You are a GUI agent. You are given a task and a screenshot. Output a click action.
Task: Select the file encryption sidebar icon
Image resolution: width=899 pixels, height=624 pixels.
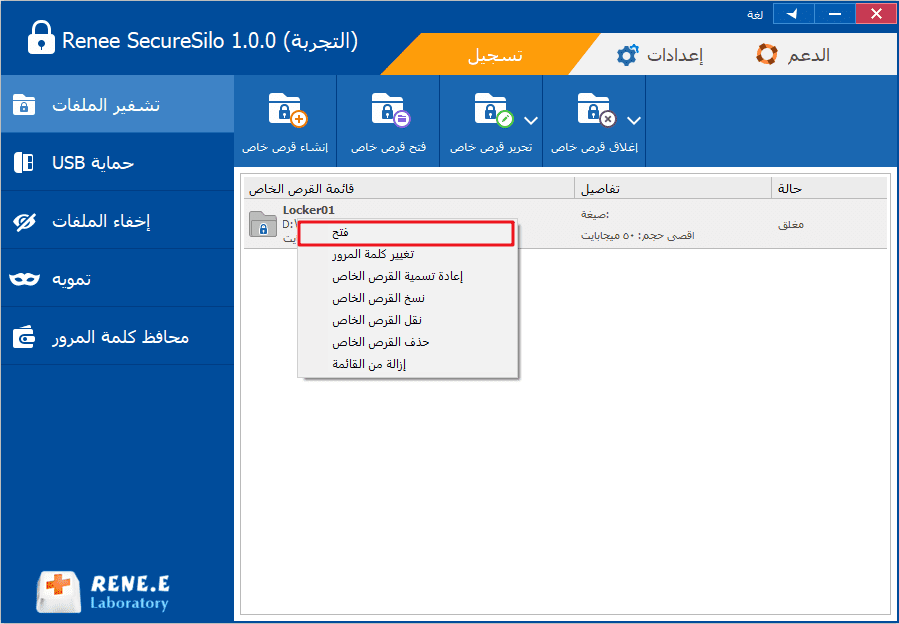click(x=24, y=105)
